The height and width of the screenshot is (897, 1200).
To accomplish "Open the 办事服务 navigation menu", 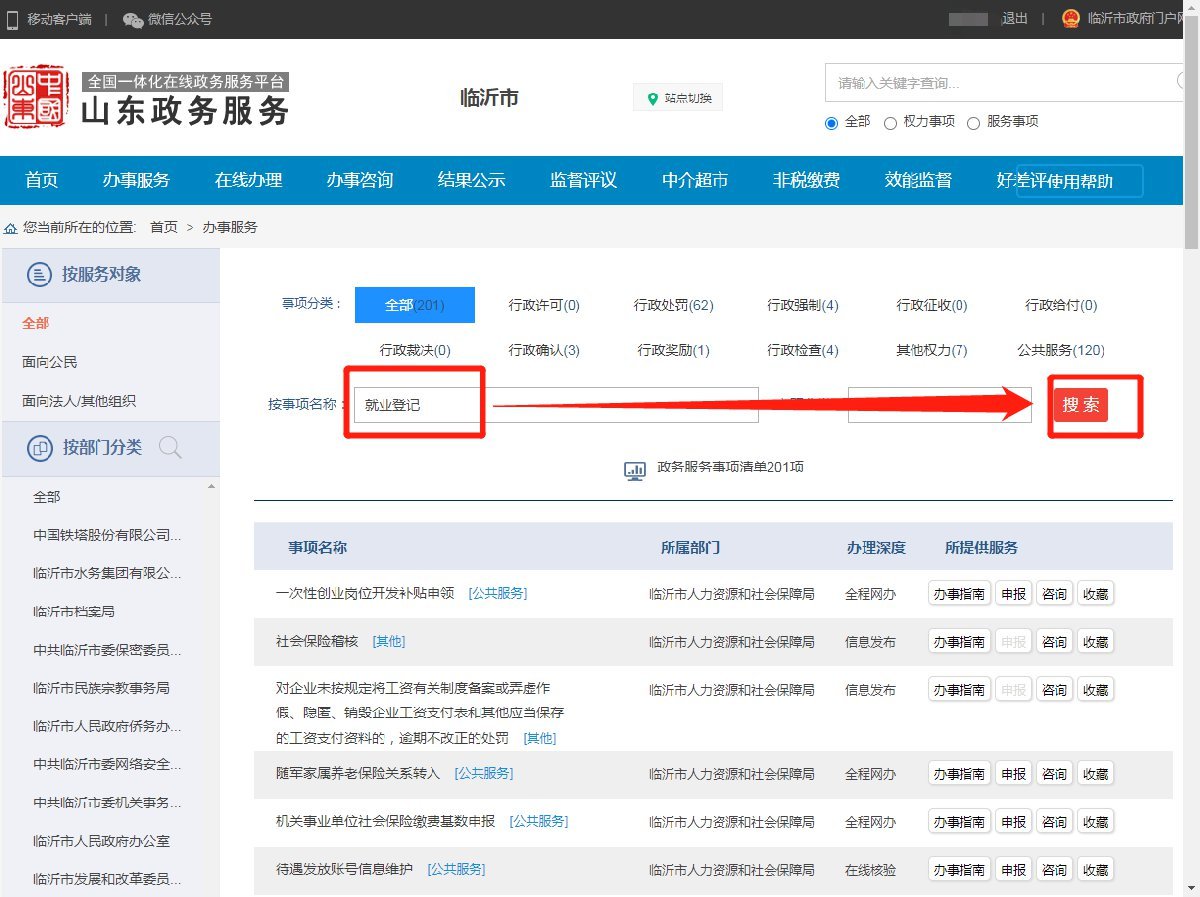I will pos(136,181).
